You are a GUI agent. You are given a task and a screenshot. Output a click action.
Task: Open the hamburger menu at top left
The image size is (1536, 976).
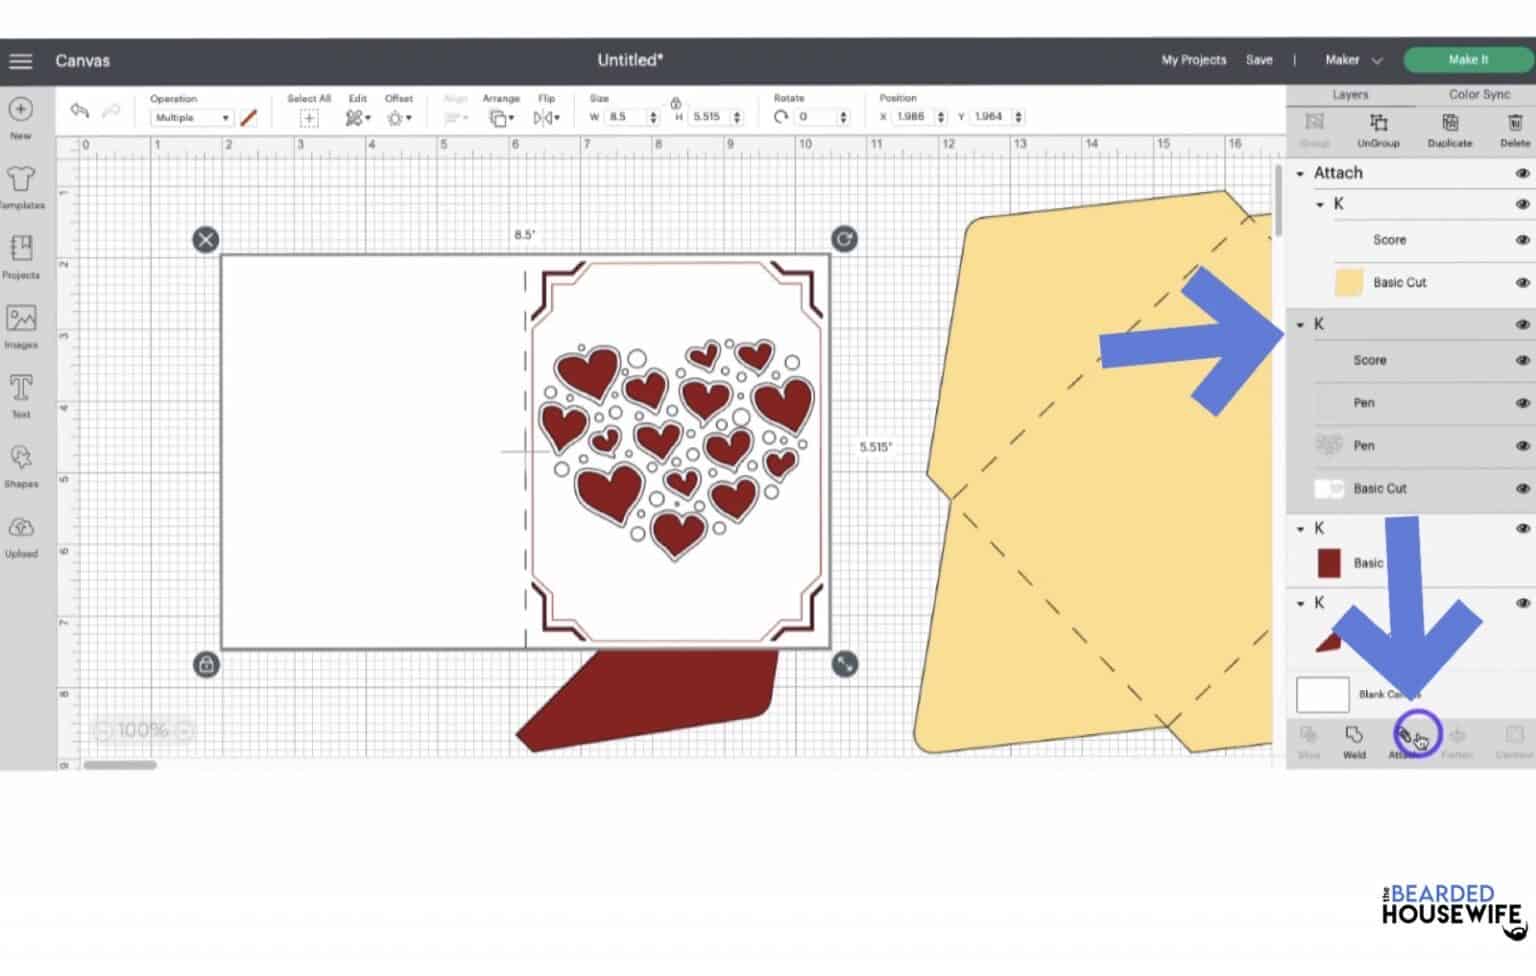[x=20, y=60]
